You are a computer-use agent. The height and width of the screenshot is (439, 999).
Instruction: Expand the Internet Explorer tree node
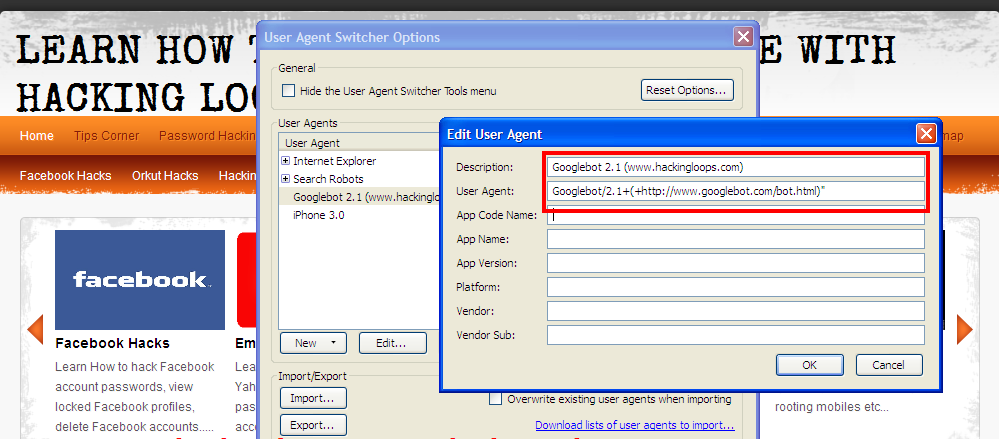pos(285,161)
